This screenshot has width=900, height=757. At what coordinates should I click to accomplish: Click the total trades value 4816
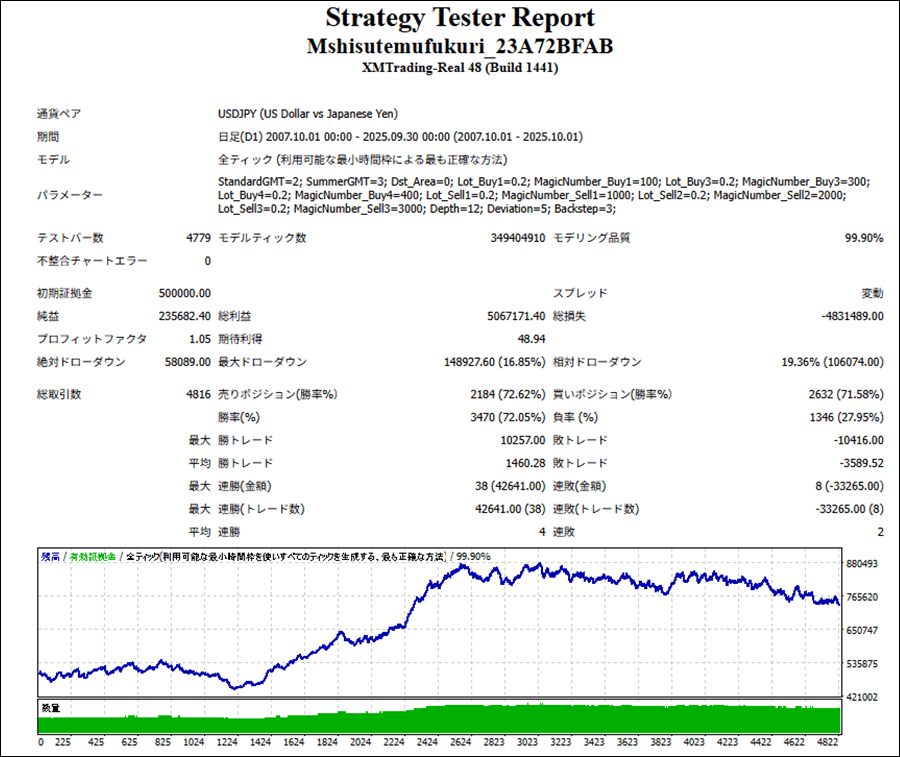tap(198, 394)
